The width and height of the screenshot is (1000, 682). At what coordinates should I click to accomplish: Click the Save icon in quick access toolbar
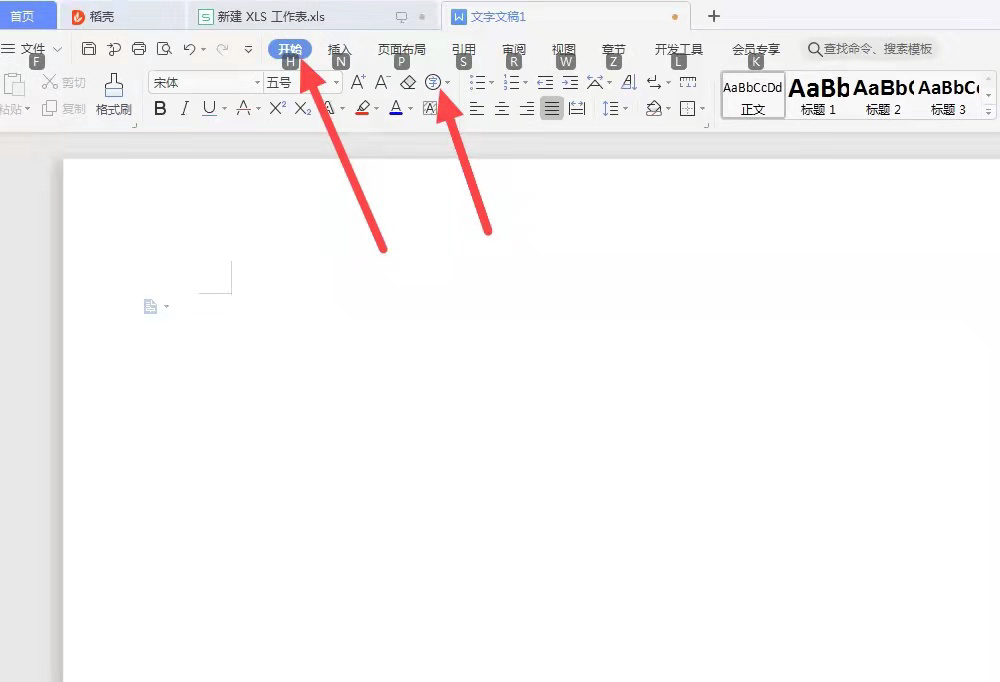(89, 49)
